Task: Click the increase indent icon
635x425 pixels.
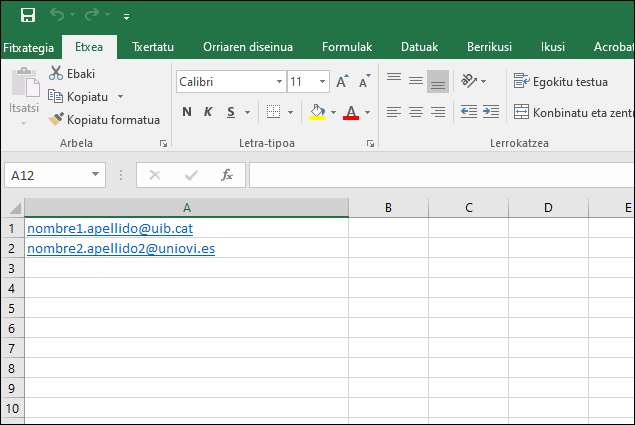Action: pyautogui.click(x=491, y=112)
